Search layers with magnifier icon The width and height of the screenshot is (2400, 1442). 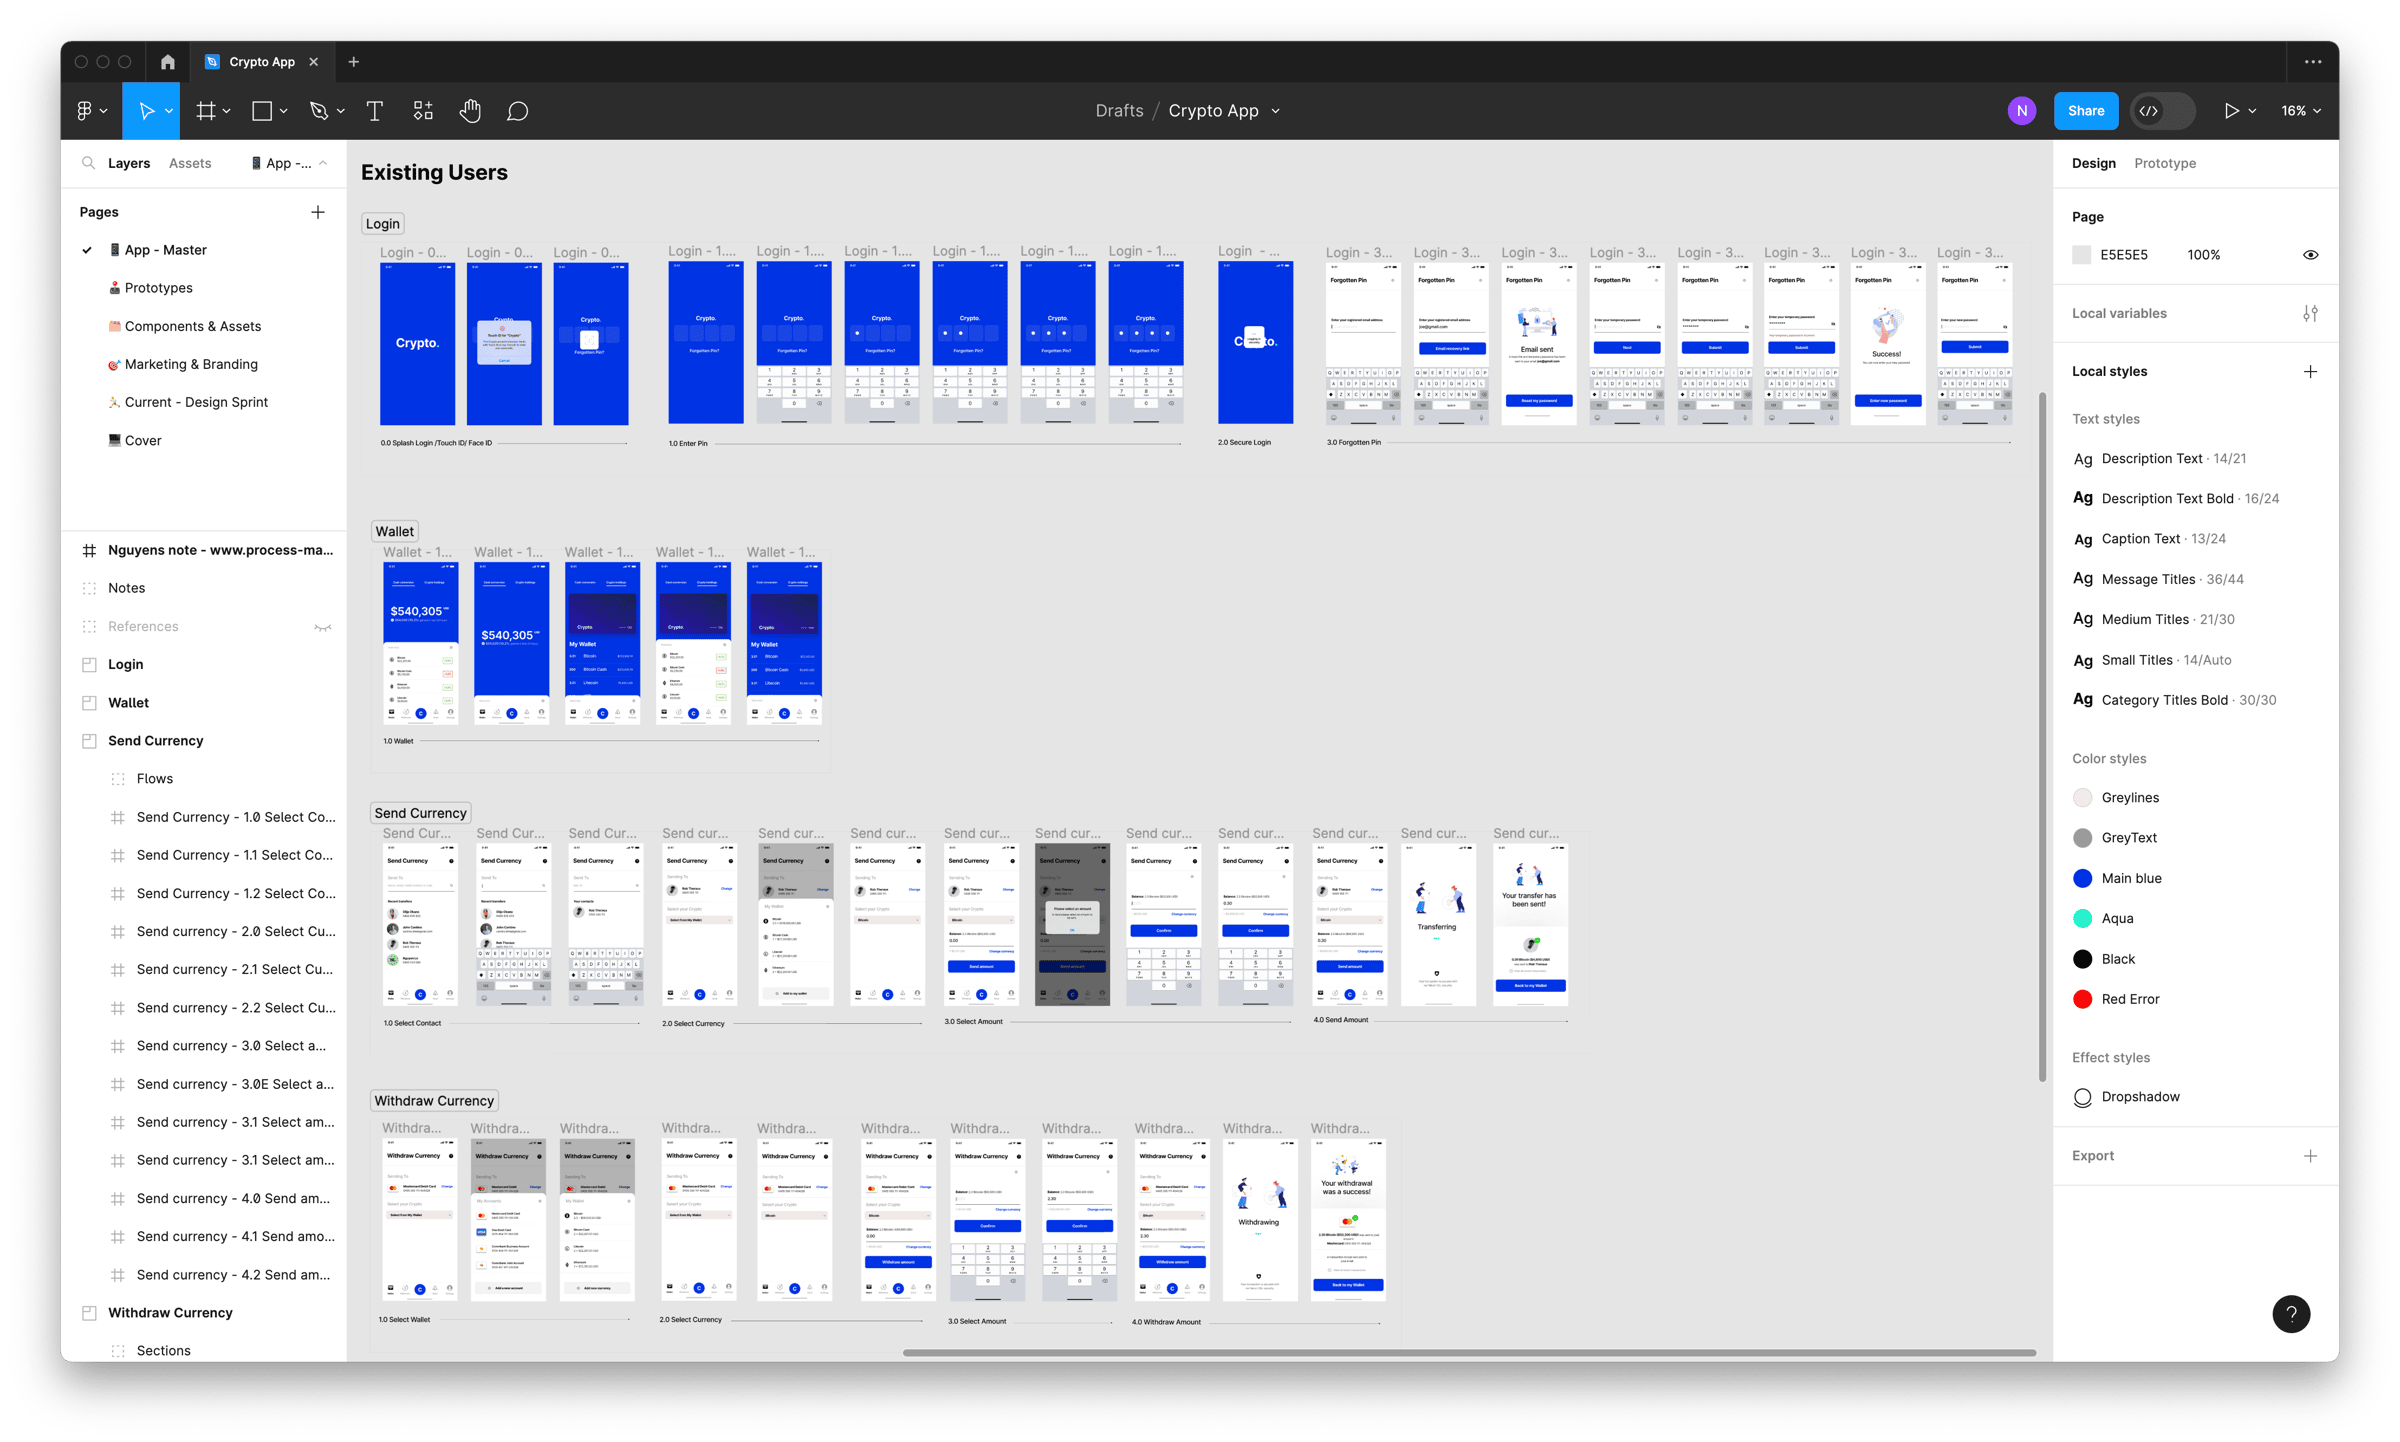[88, 163]
